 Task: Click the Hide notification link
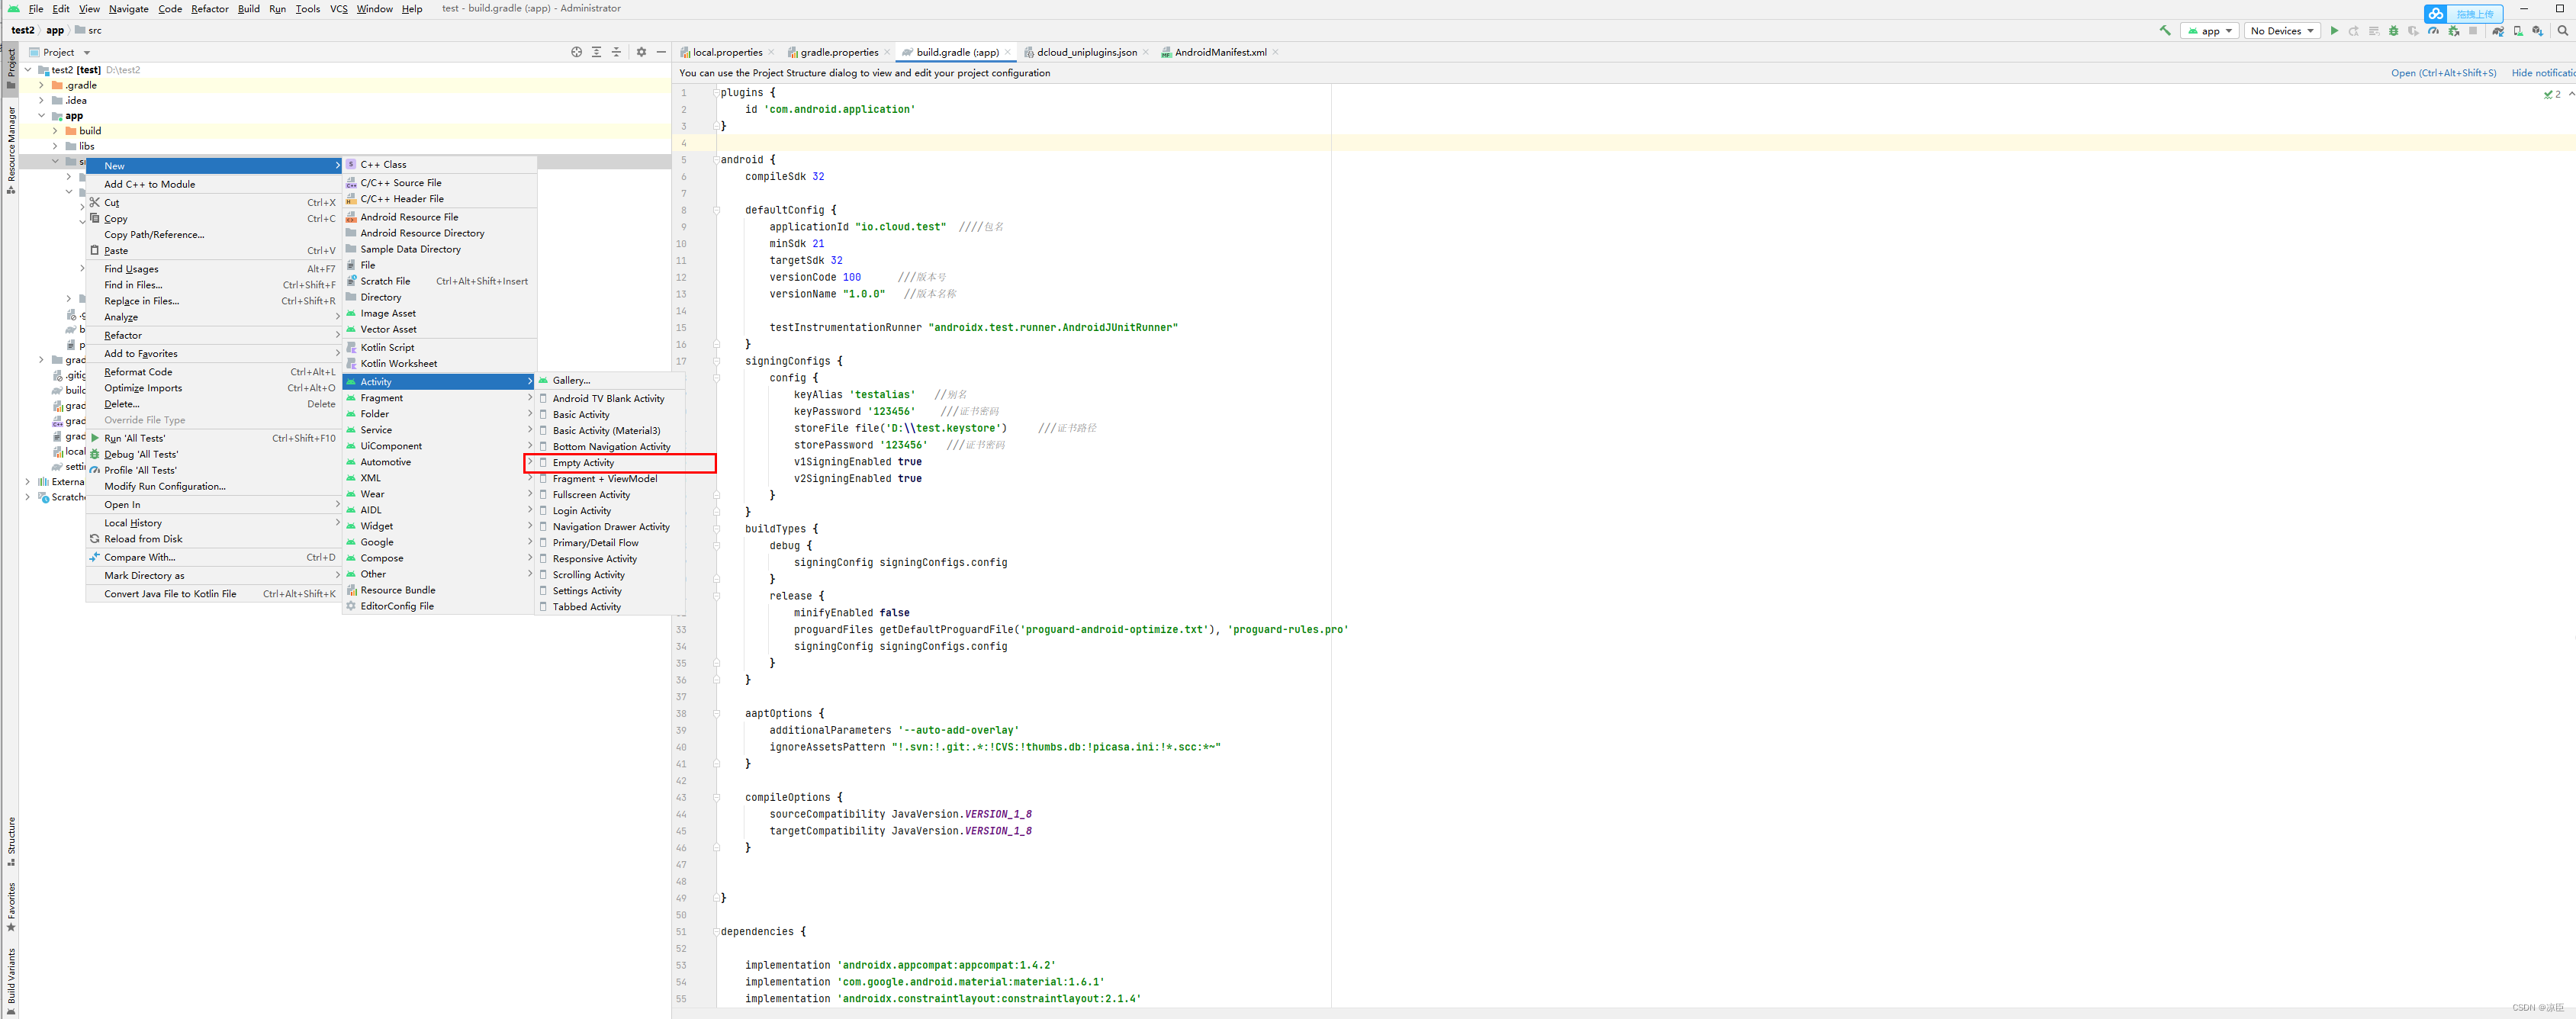2543,73
